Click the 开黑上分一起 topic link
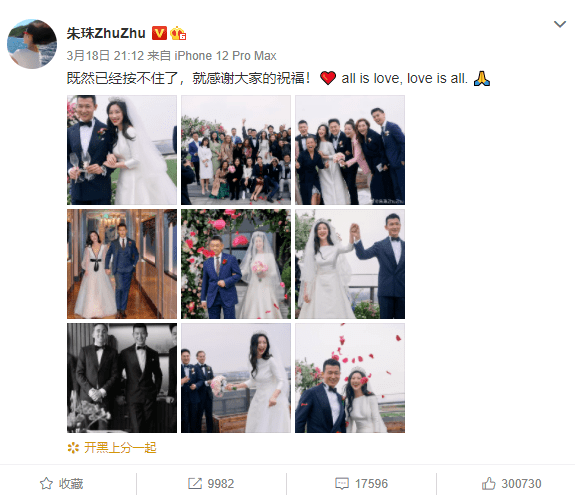The image size is (575, 500). point(120,448)
